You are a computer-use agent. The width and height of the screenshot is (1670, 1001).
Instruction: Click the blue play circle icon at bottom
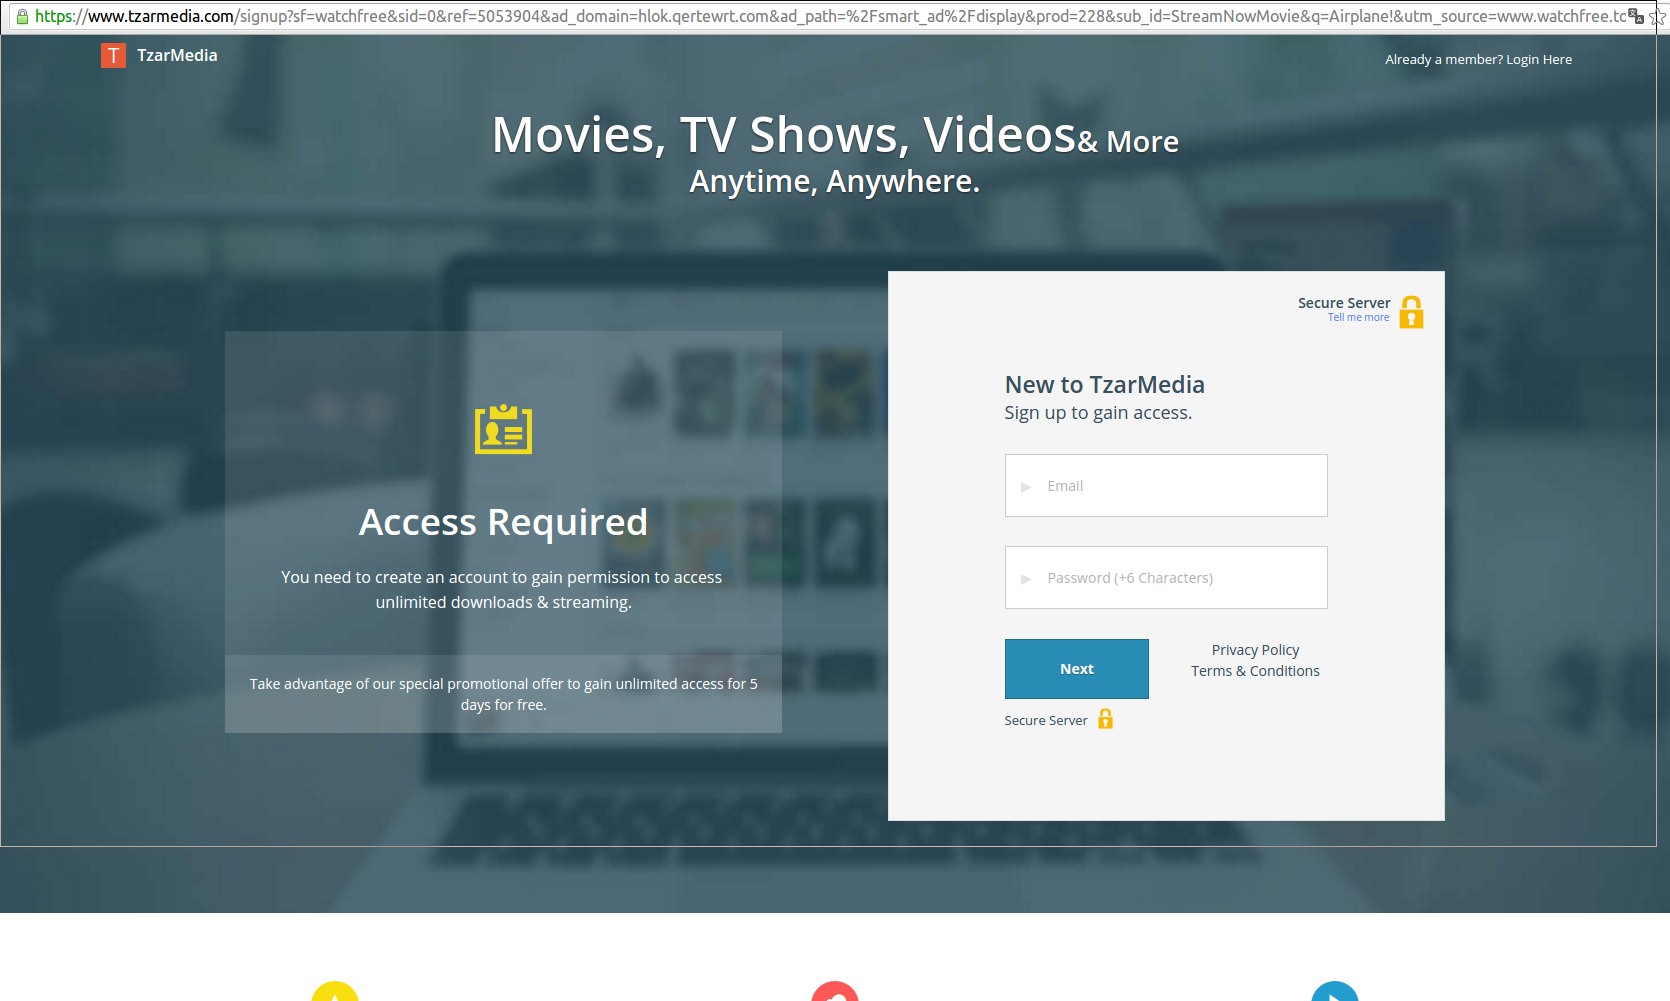tap(1335, 991)
